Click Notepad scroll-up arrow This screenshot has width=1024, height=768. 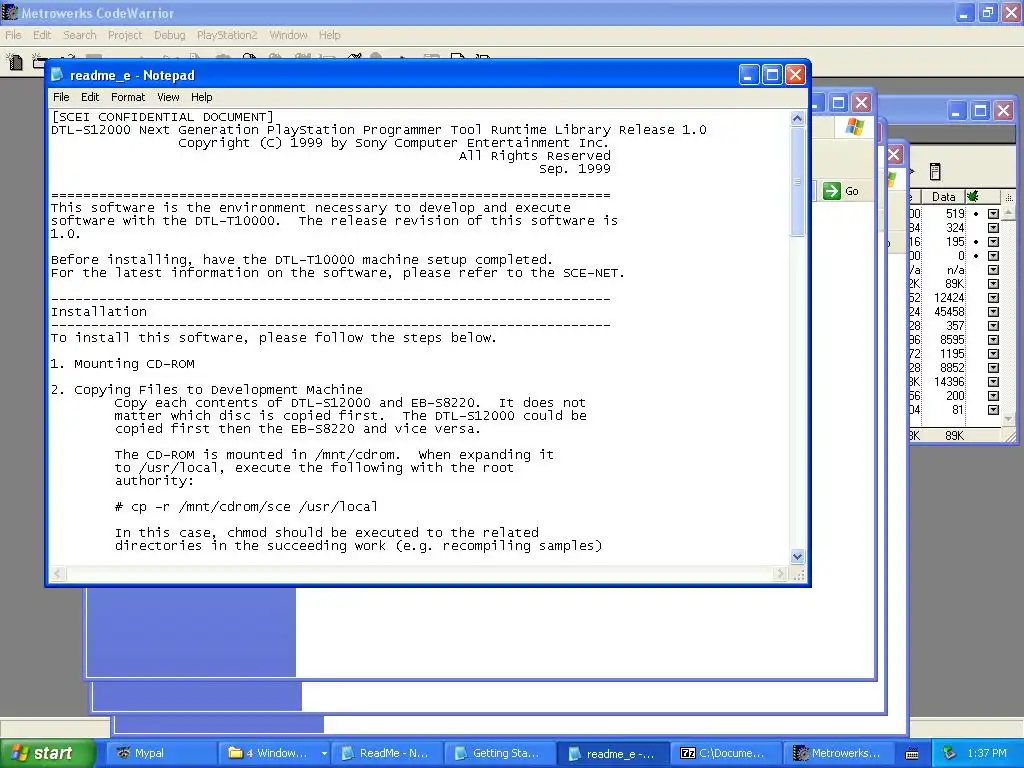click(797, 119)
